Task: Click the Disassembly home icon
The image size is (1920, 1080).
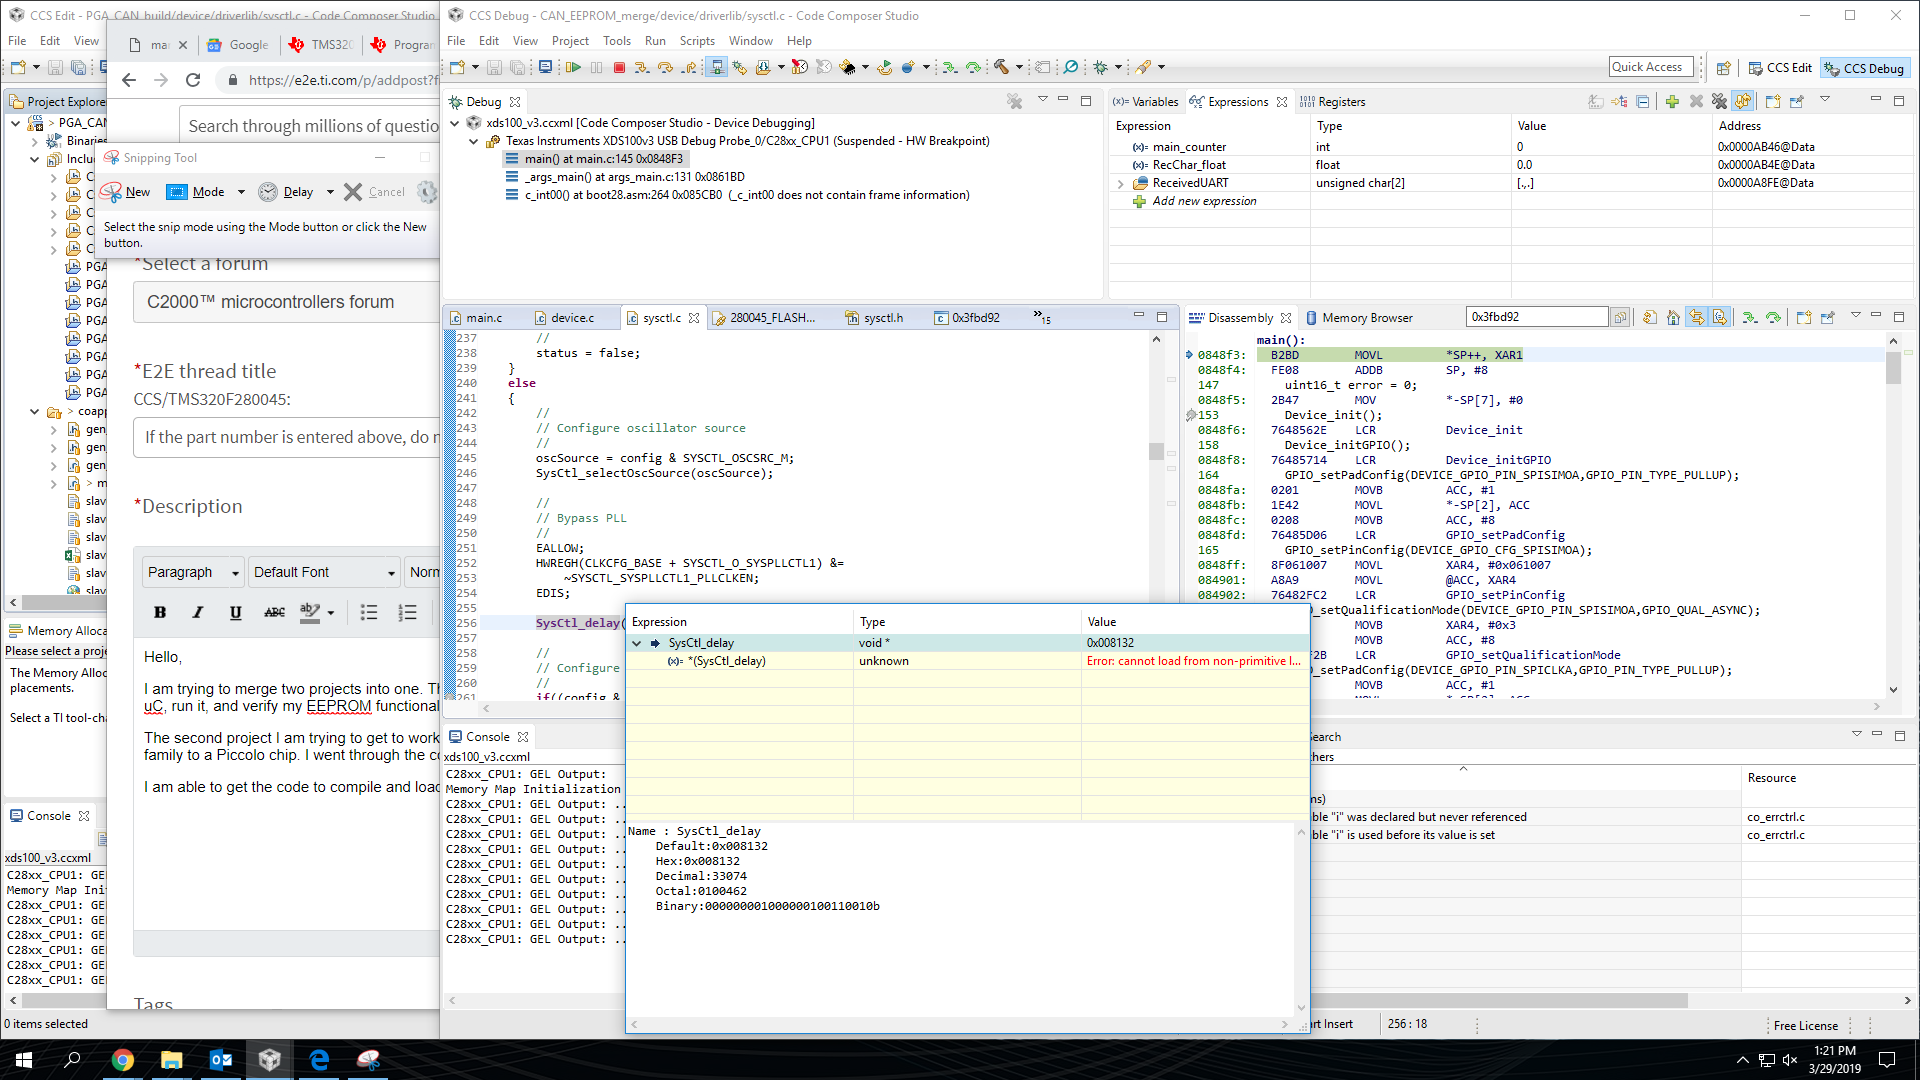Action: (x=1673, y=318)
